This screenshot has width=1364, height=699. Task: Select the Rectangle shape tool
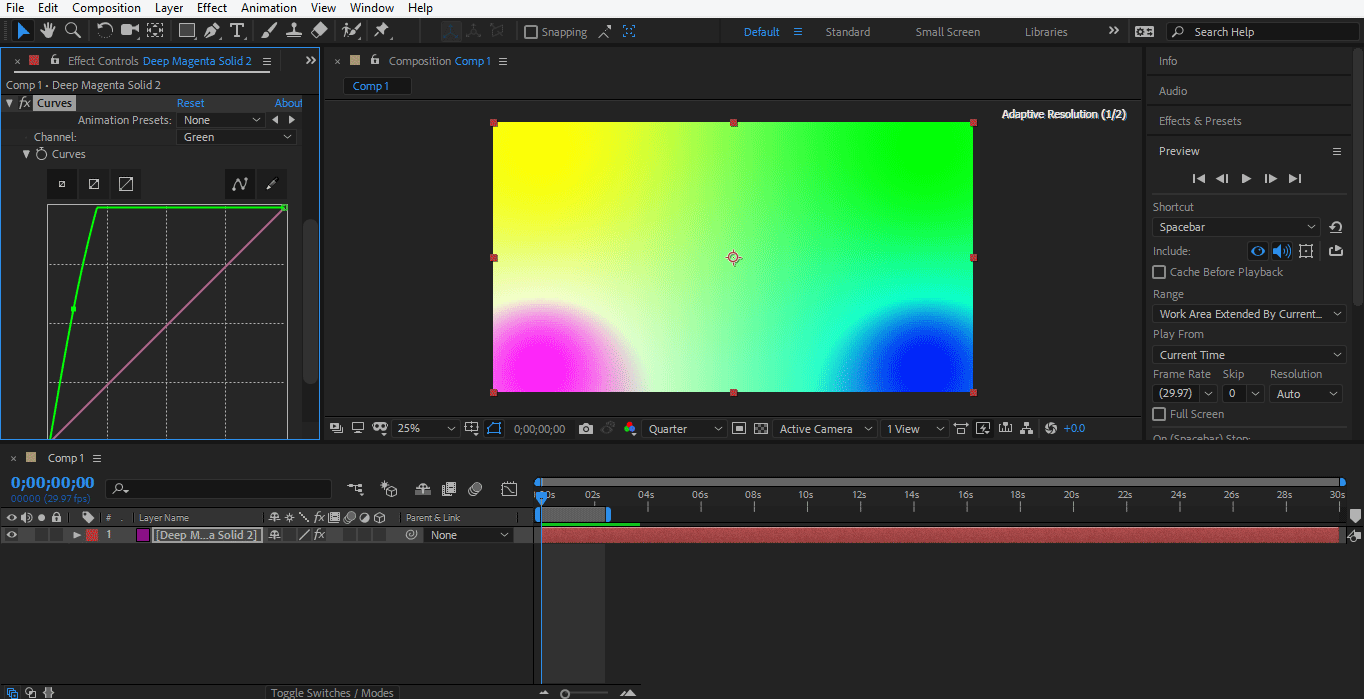click(186, 31)
